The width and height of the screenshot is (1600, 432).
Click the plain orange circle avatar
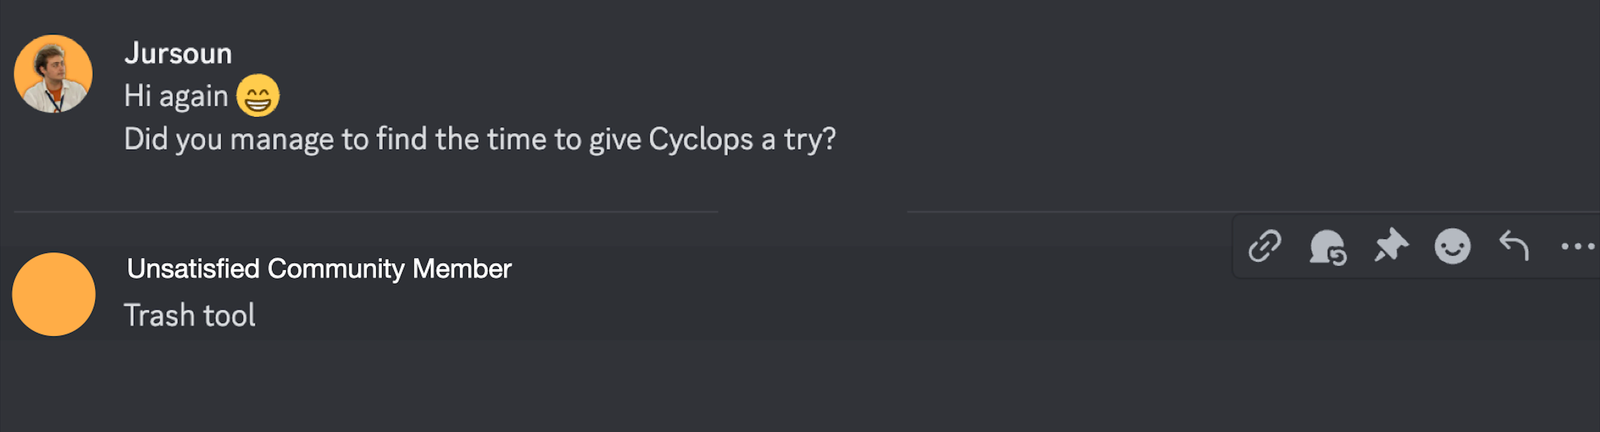click(x=54, y=294)
